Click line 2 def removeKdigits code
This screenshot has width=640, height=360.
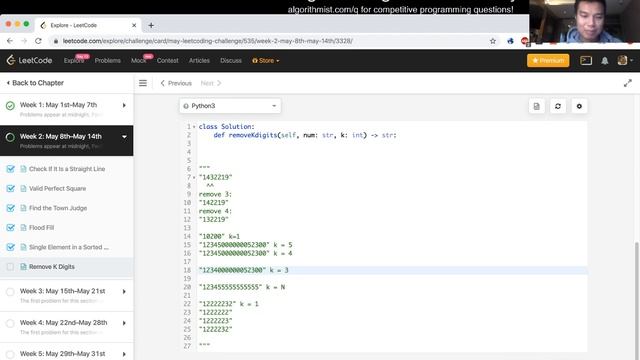pyautogui.click(x=305, y=135)
